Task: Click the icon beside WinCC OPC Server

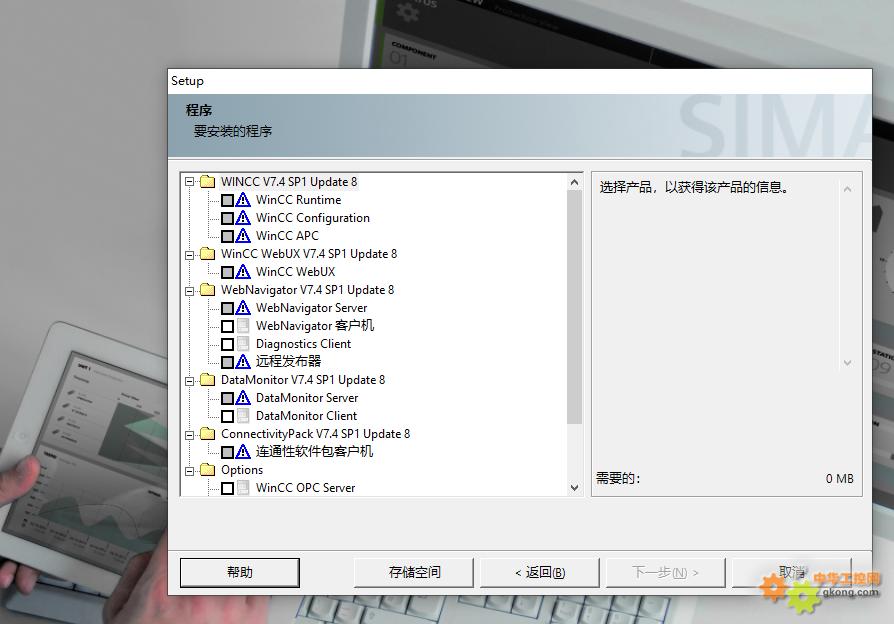Action: [243, 488]
